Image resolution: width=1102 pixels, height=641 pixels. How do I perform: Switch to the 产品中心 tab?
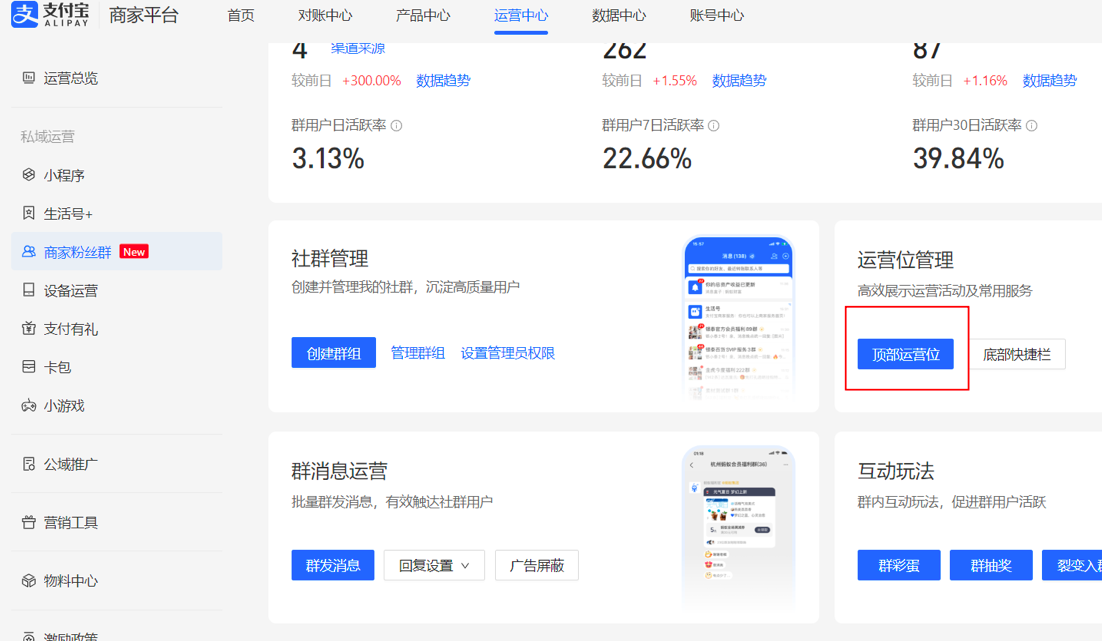[x=422, y=16]
